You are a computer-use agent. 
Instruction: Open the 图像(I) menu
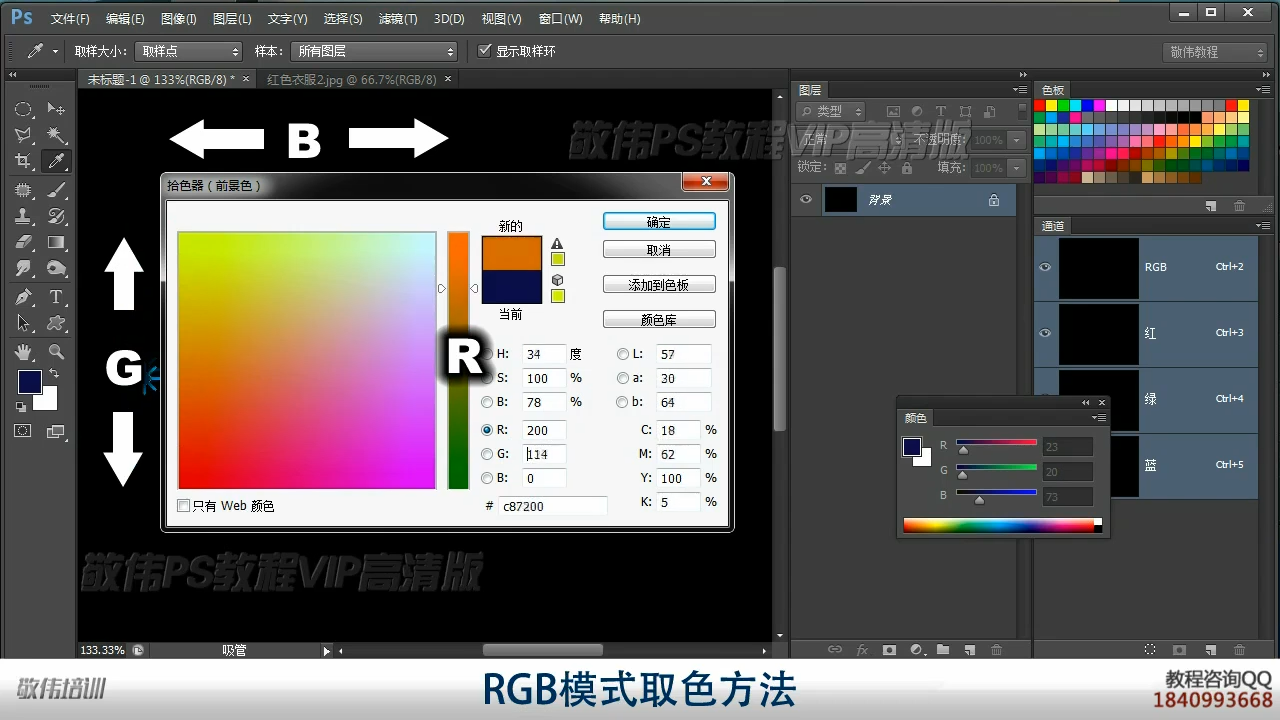tap(178, 19)
